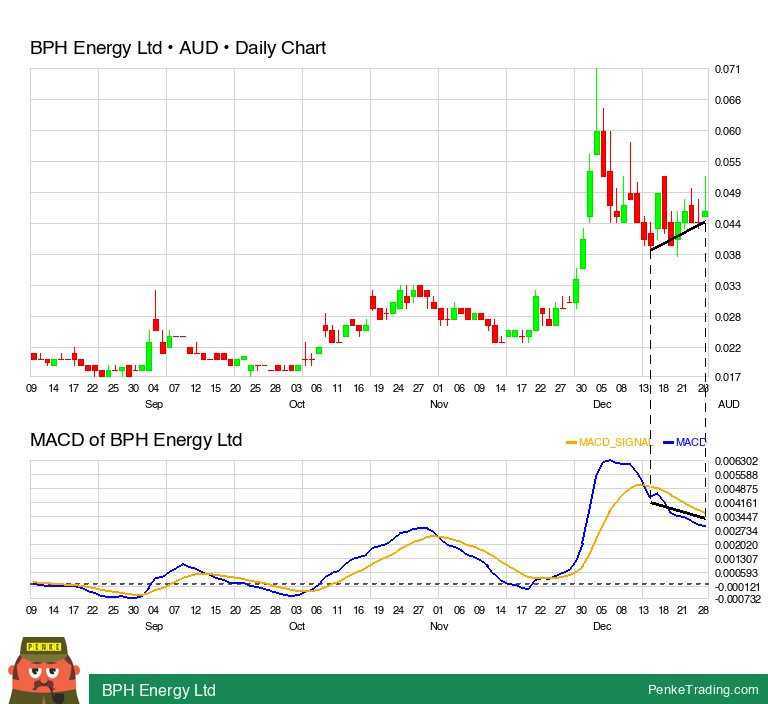The height and width of the screenshot is (704, 768).
Task: Click the Sep month label under price chart
Action: [x=154, y=404]
